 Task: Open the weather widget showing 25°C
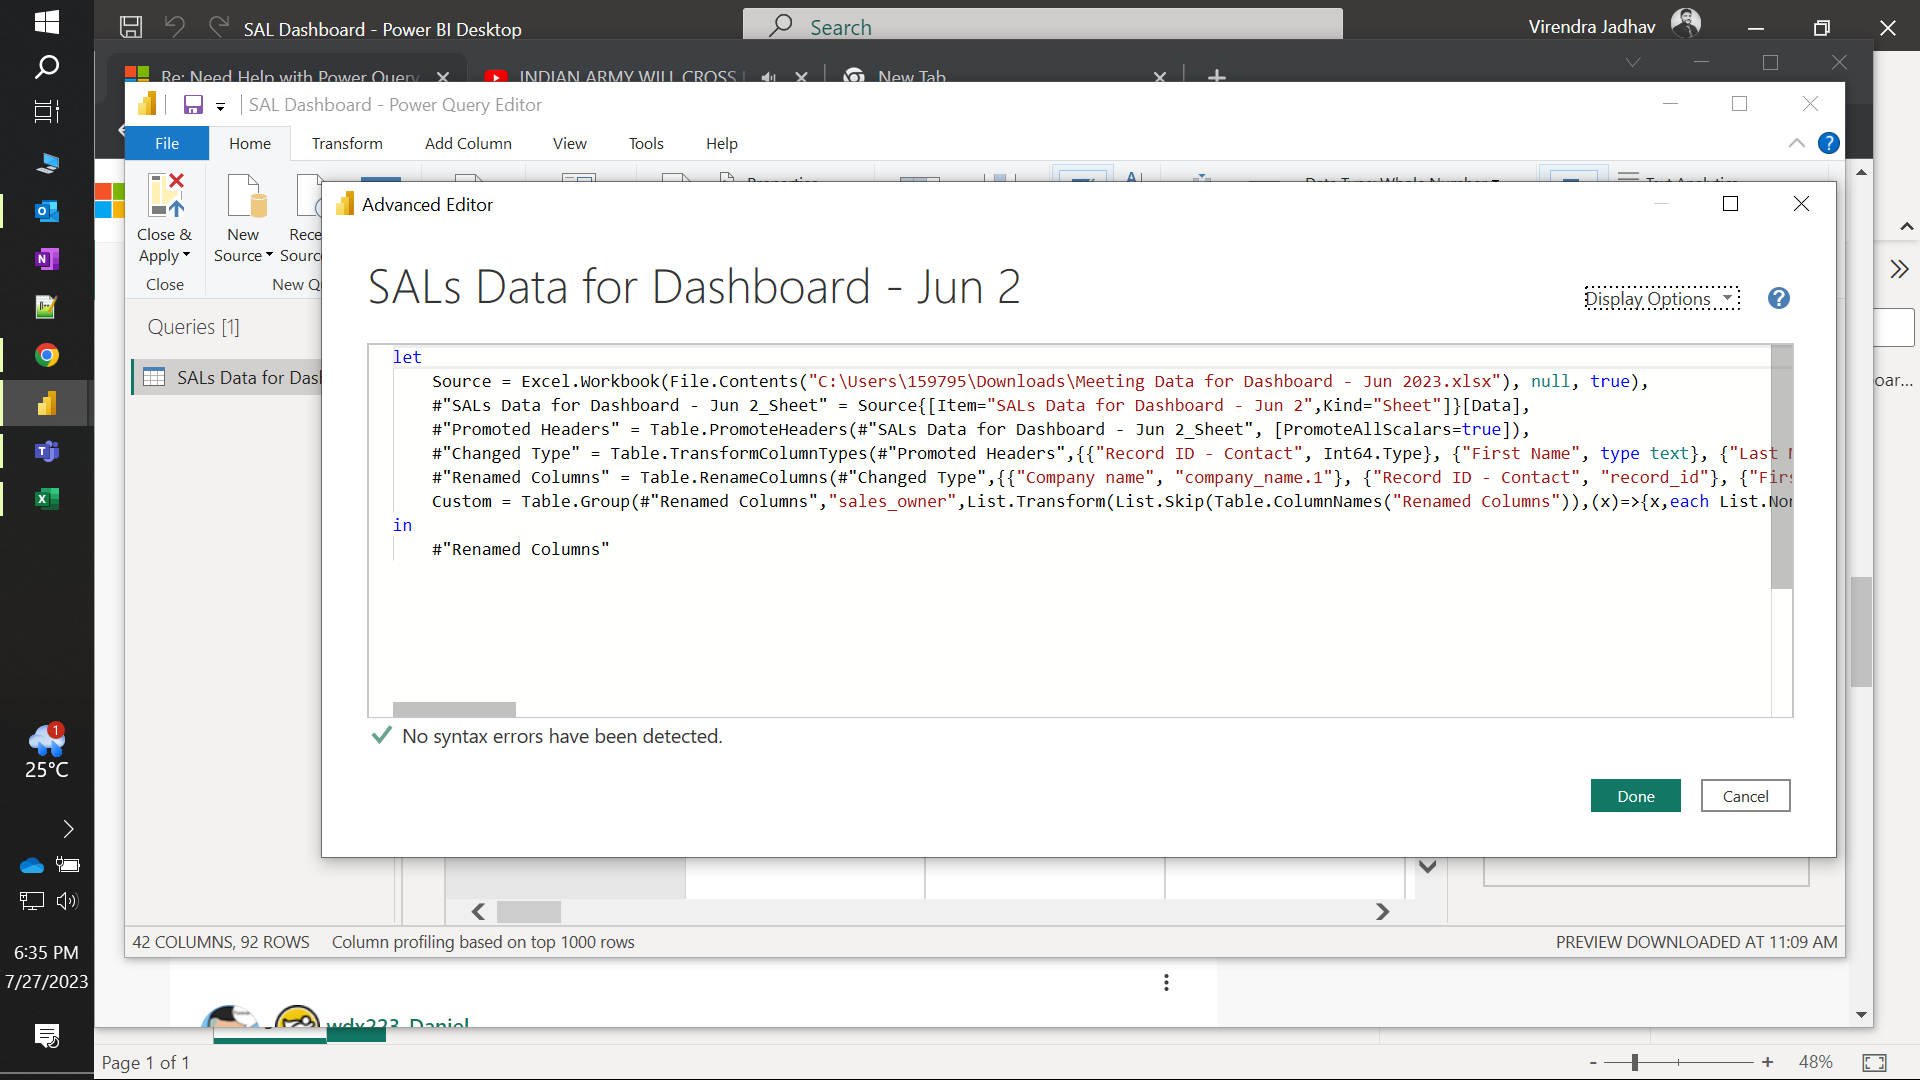tap(46, 752)
